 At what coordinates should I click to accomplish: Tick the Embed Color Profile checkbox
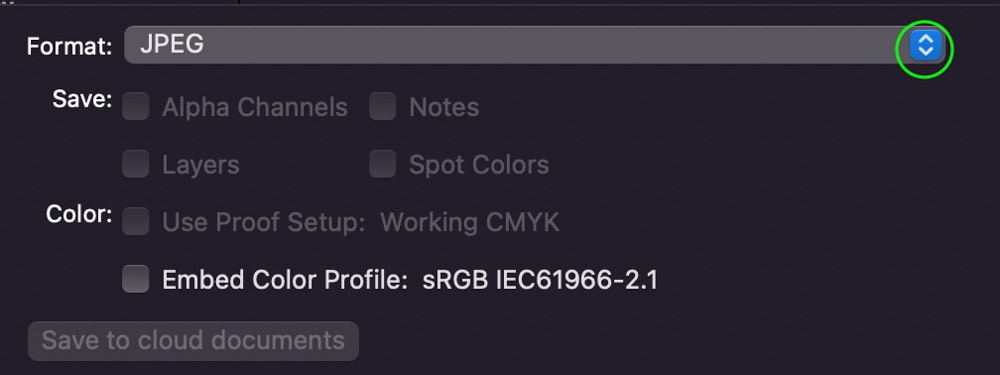tap(136, 279)
